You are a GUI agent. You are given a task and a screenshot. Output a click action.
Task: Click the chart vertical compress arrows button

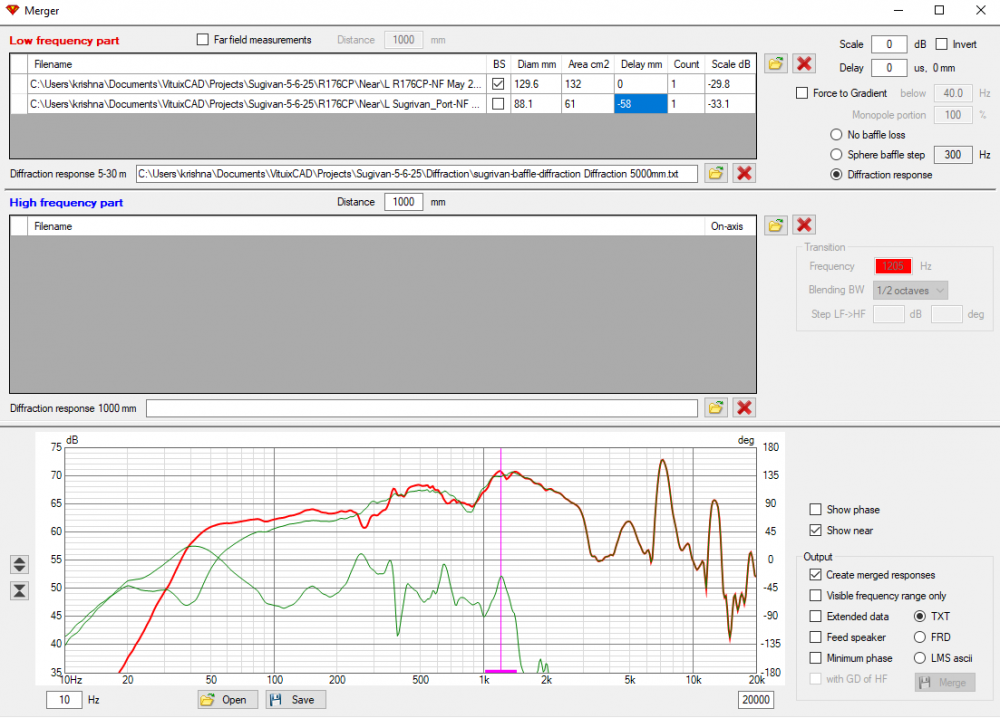[x=20, y=590]
